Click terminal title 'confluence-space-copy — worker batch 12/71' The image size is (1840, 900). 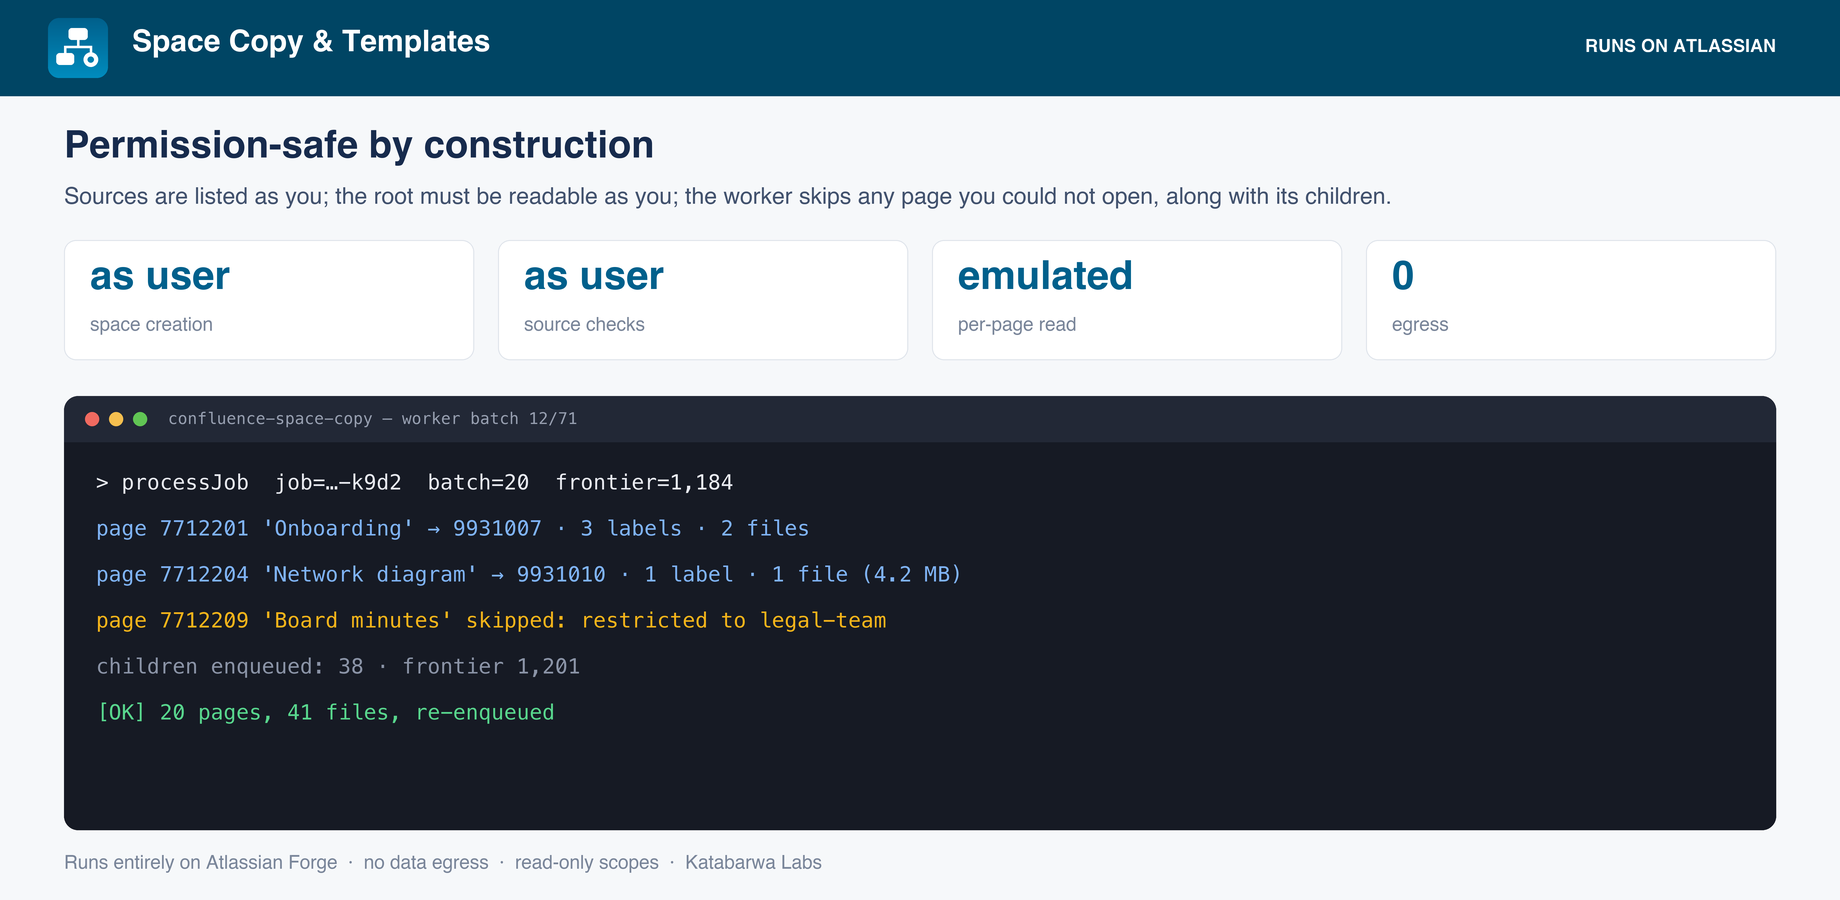[x=372, y=419]
